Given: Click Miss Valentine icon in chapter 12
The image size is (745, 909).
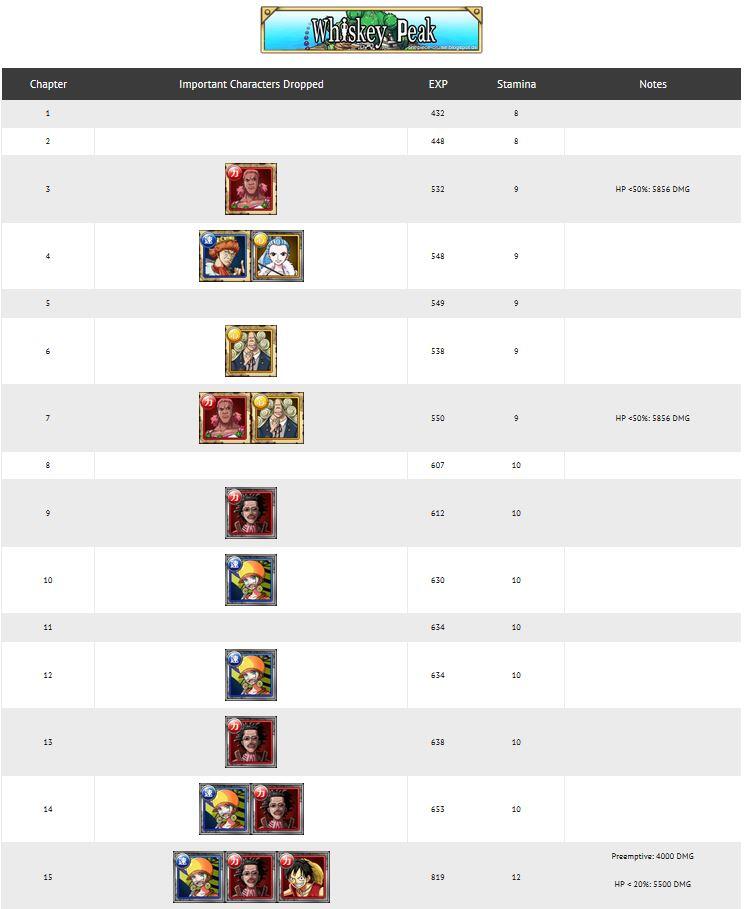Looking at the screenshot, I should [x=251, y=675].
